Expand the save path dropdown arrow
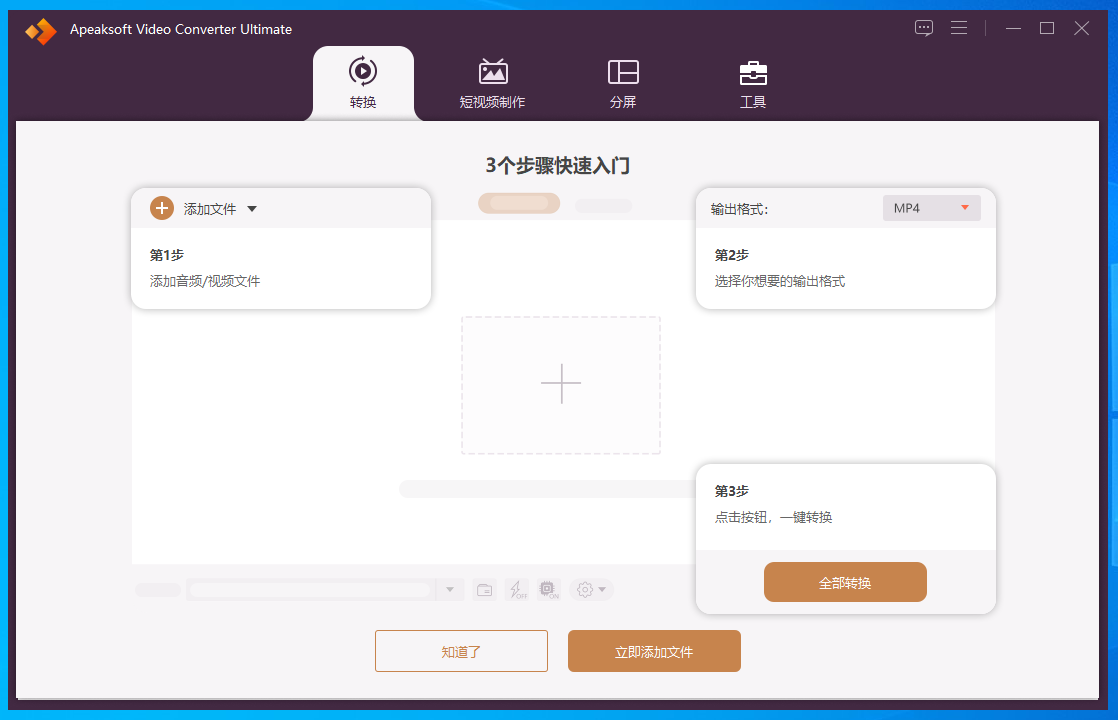The height and width of the screenshot is (720, 1118). click(450, 590)
